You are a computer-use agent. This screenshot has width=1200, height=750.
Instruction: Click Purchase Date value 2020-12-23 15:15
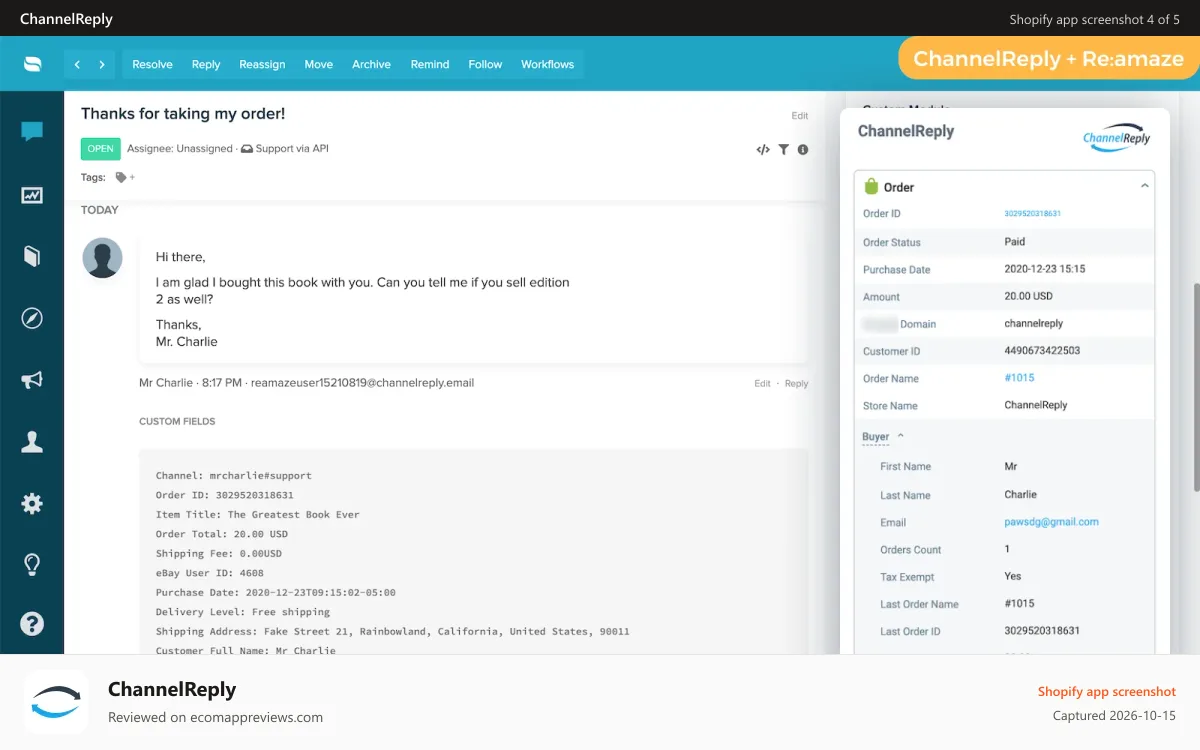tap(1045, 269)
